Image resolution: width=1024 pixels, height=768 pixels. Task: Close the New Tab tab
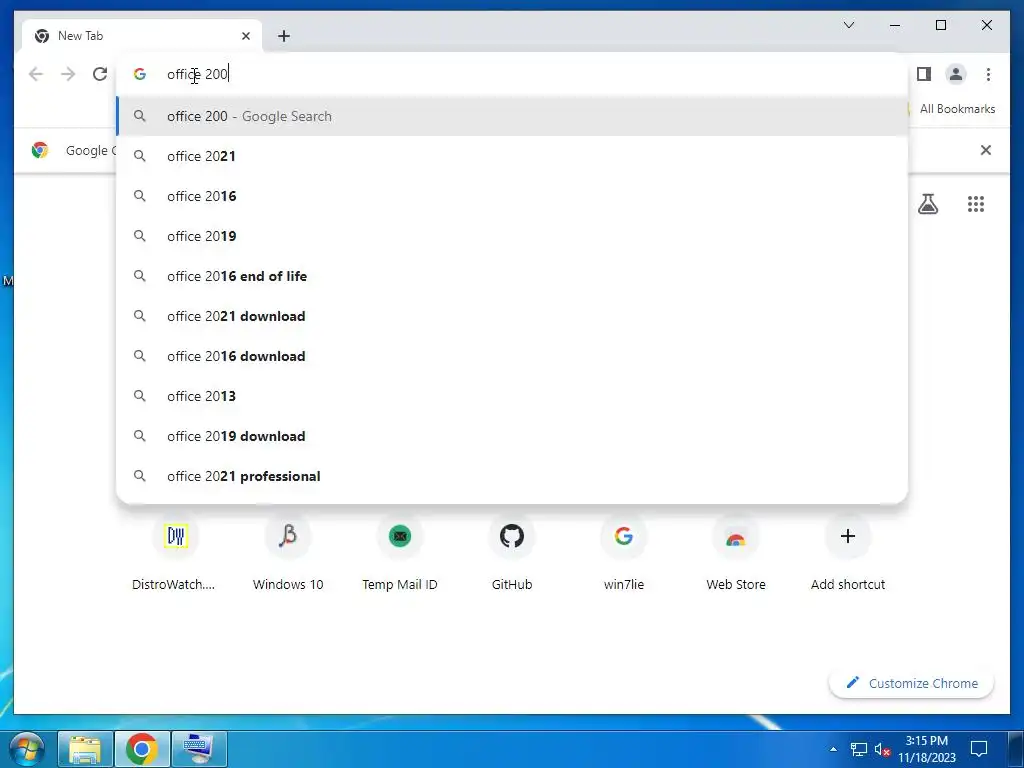click(x=246, y=36)
